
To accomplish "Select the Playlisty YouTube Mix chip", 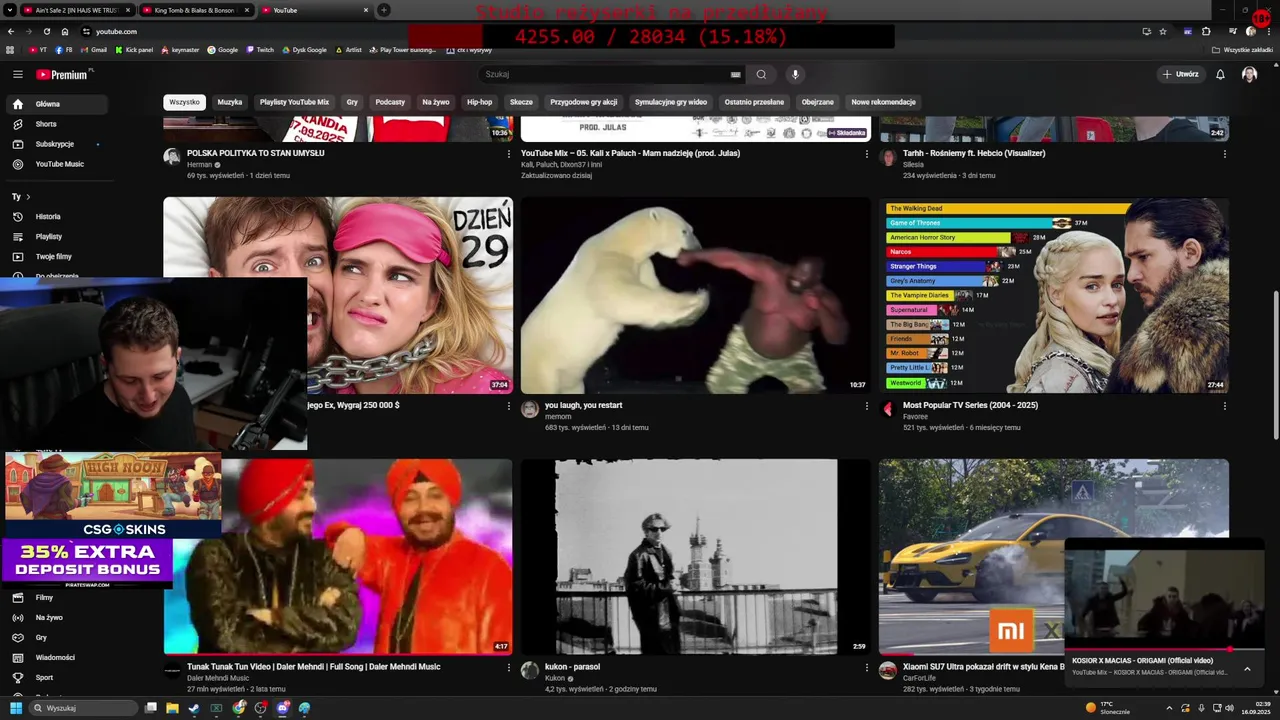I will 294,102.
